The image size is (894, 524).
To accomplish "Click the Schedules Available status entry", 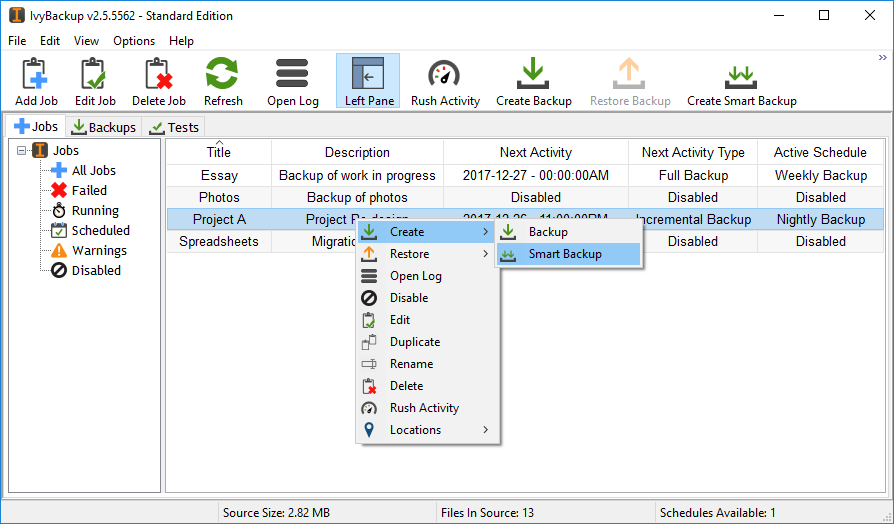I will 717,513.
